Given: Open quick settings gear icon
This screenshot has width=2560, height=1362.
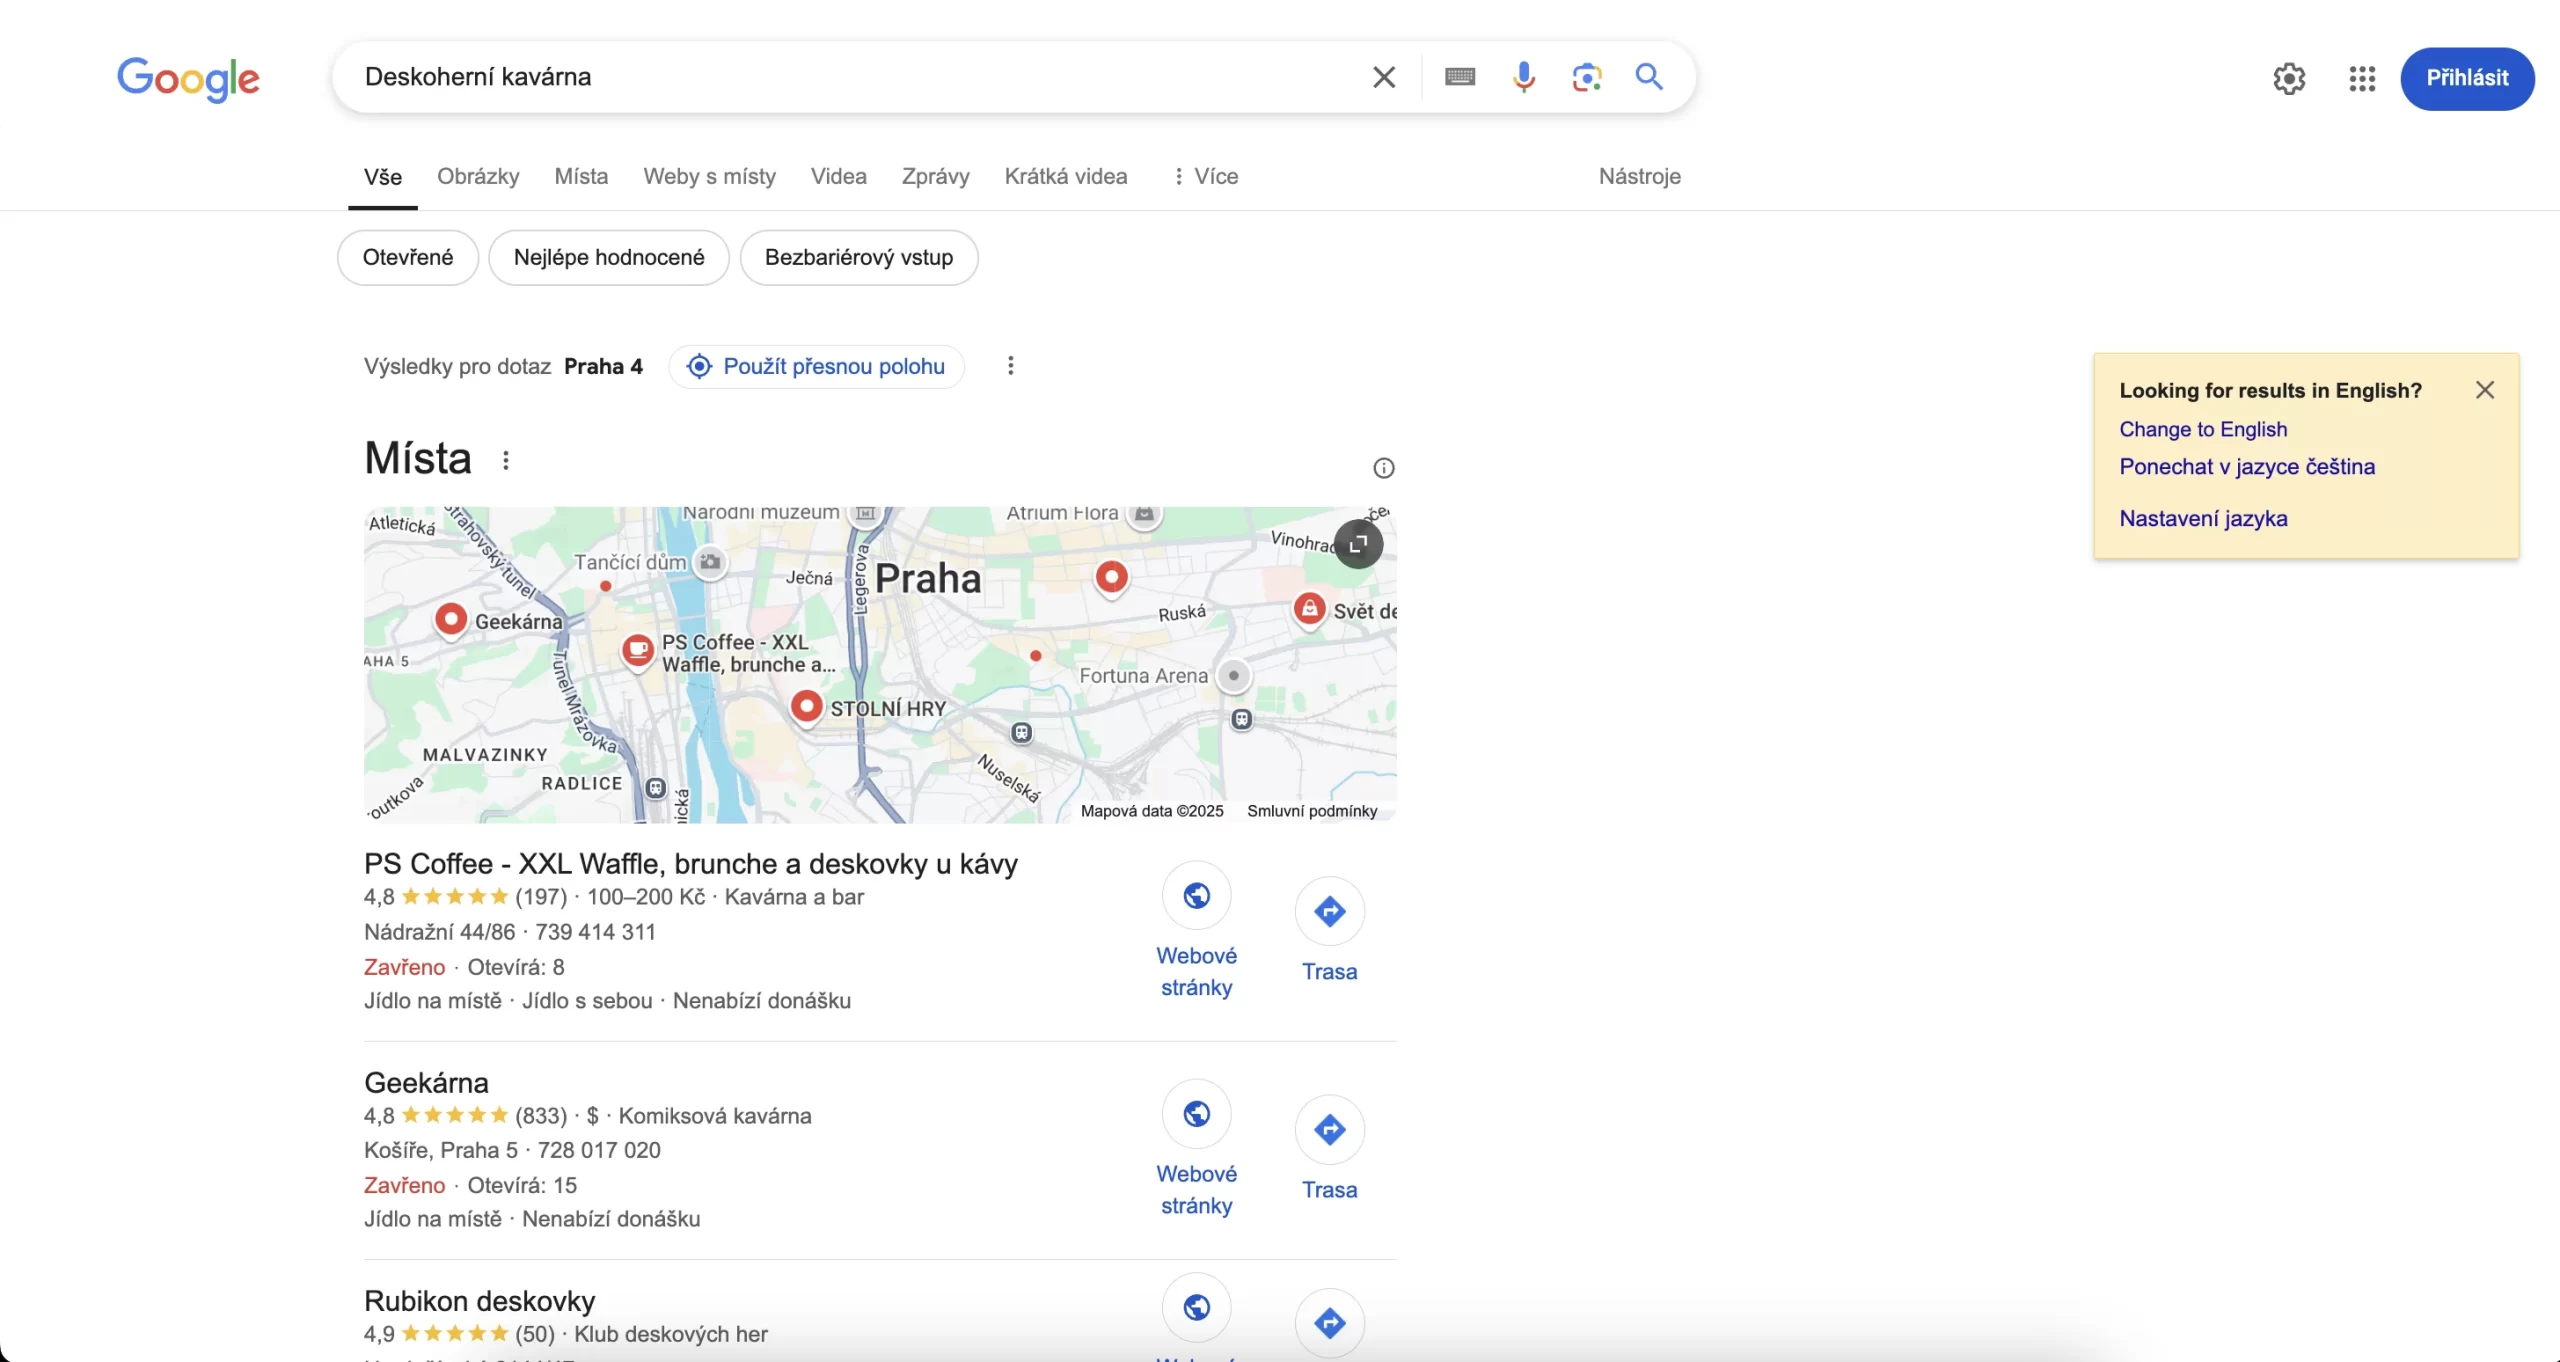Looking at the screenshot, I should [2289, 78].
